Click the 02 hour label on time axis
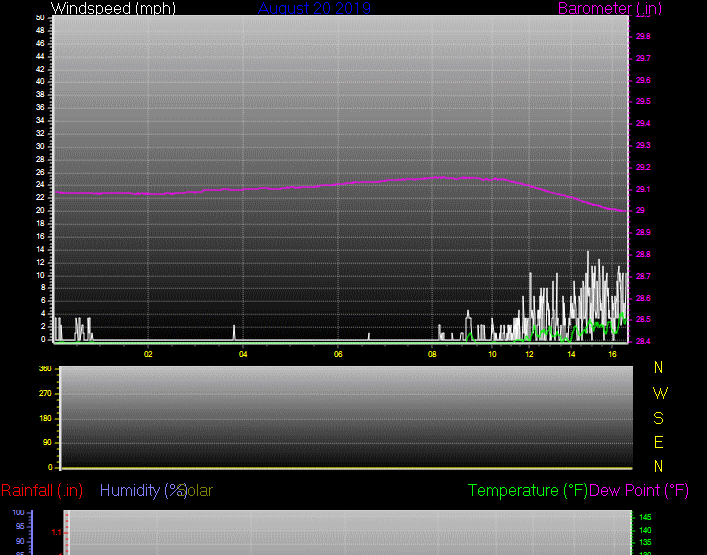The width and height of the screenshot is (707, 555). coord(148,354)
